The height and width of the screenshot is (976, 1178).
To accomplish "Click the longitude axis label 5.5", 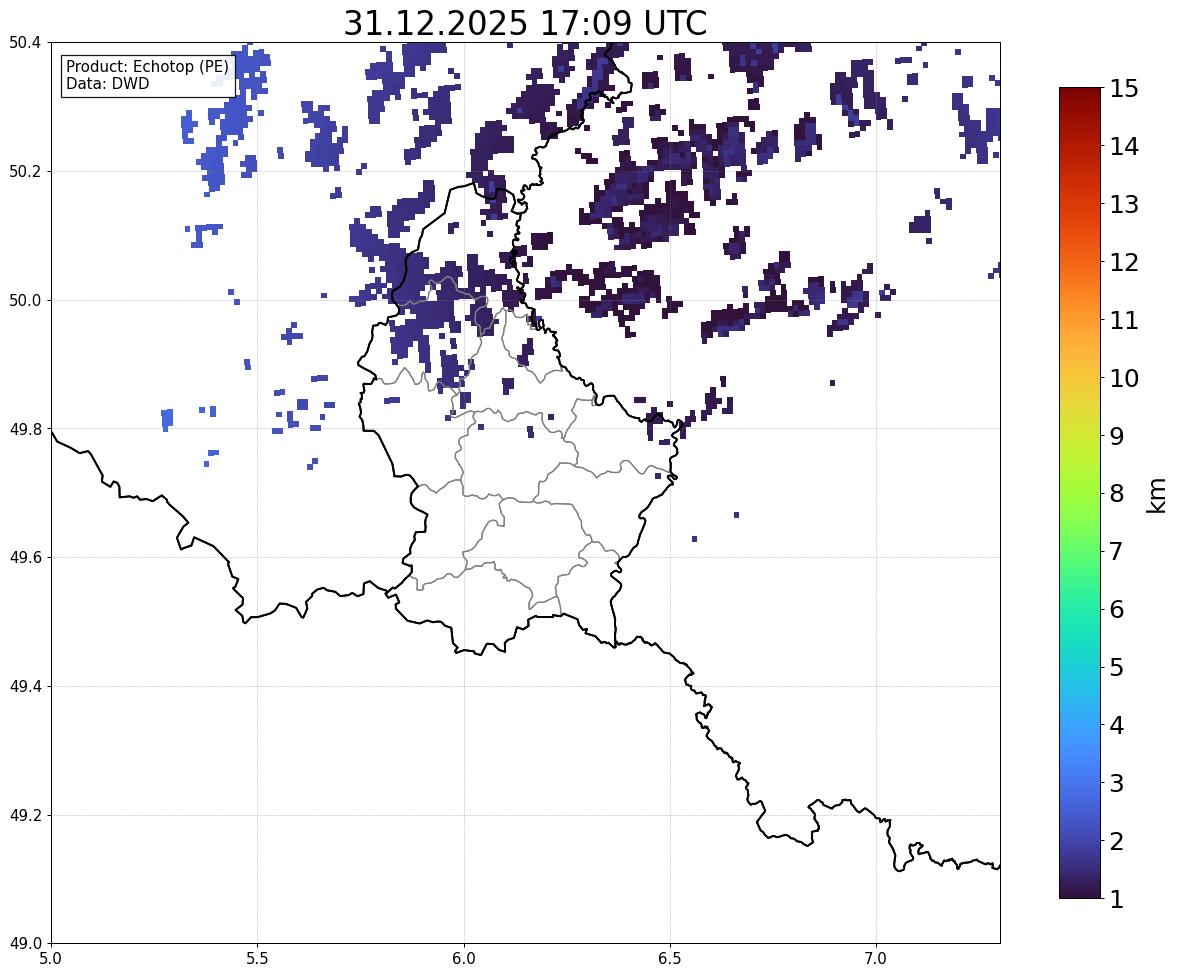I will 258,959.
